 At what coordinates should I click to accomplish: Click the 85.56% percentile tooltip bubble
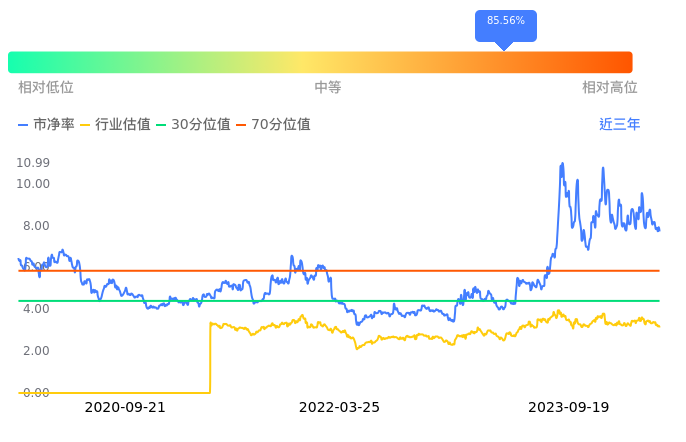point(505,21)
